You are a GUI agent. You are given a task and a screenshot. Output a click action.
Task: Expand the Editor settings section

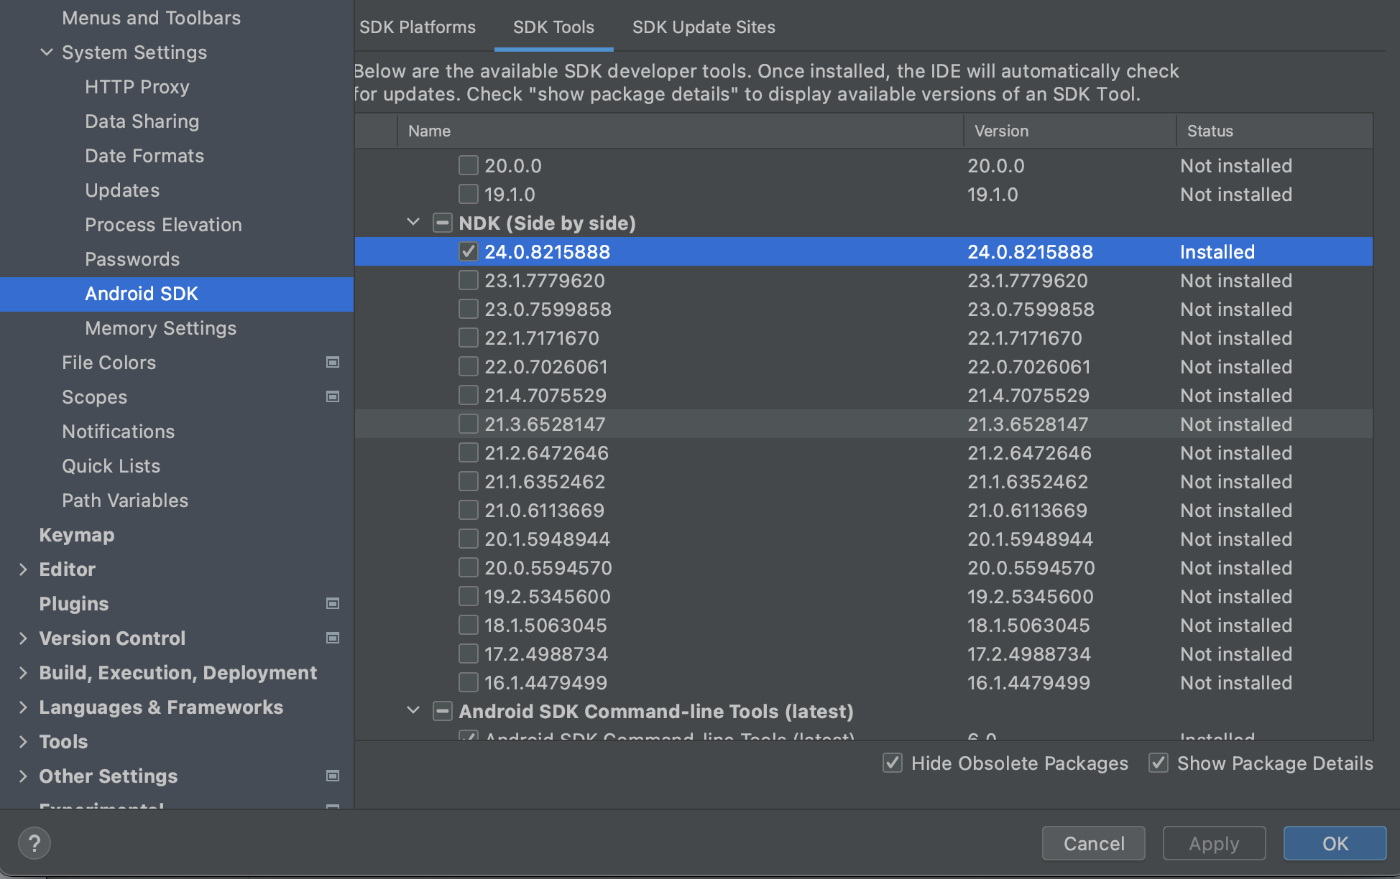pyautogui.click(x=23, y=569)
